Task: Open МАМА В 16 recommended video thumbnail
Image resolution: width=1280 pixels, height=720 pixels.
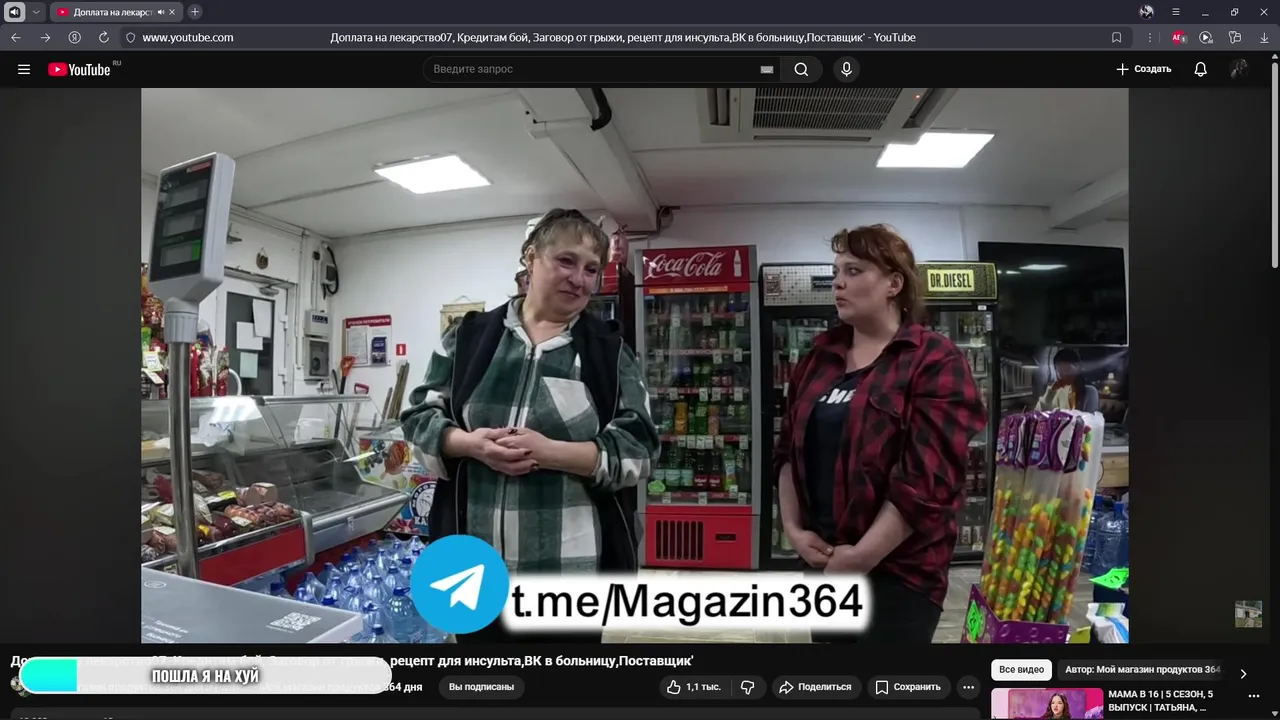Action: pos(1047,704)
